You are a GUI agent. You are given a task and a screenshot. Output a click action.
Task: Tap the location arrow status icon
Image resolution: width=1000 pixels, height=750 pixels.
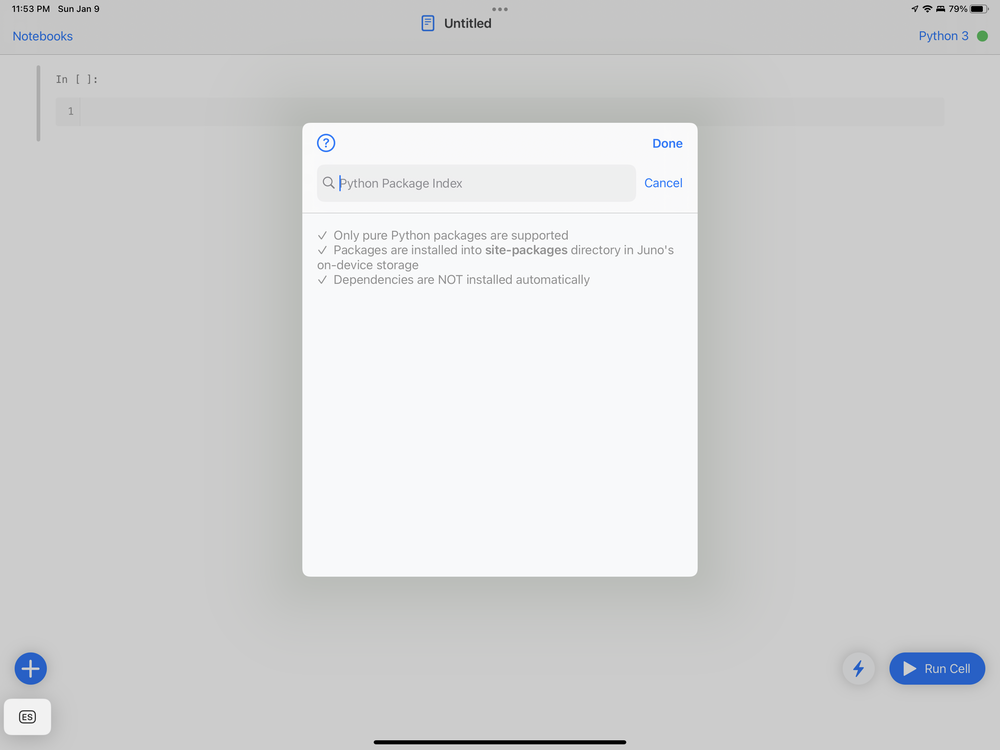pos(915,9)
